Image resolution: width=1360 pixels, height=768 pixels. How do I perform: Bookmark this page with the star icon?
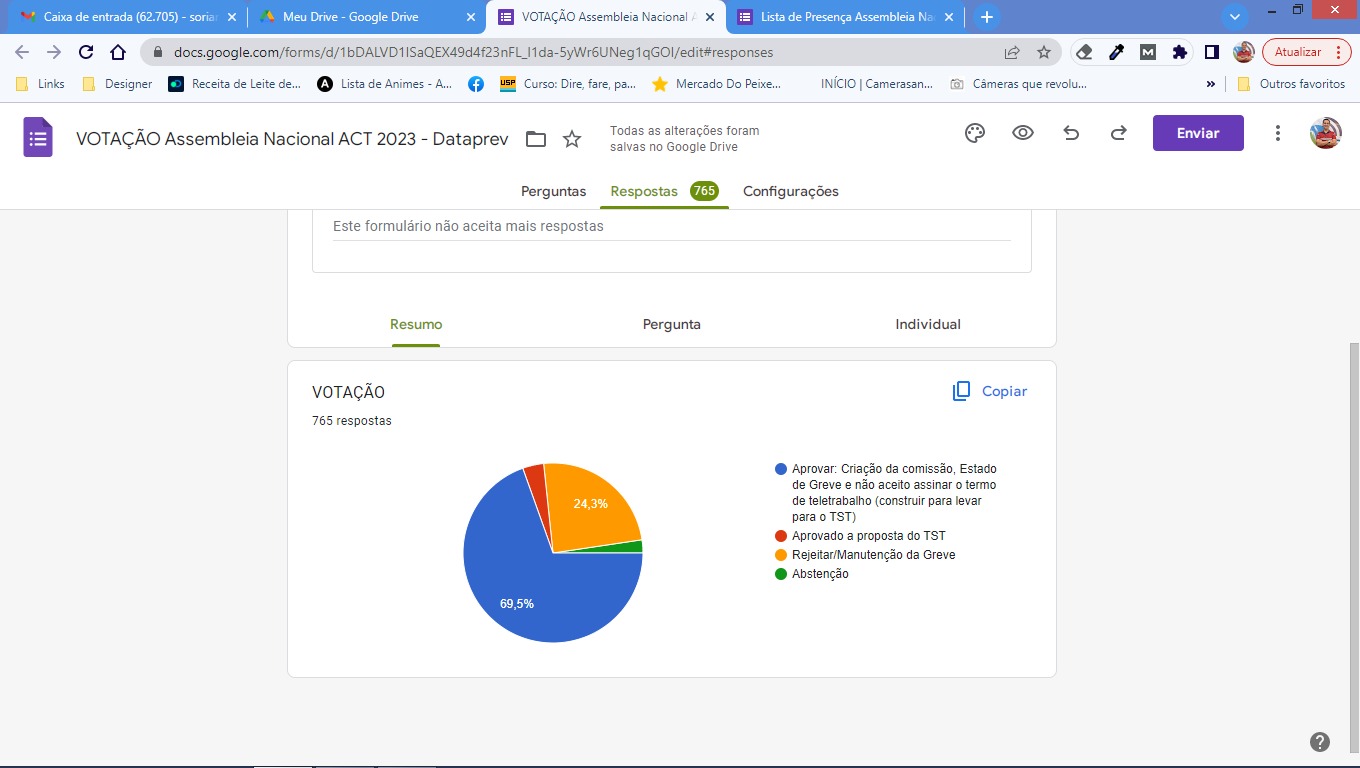click(x=1044, y=52)
